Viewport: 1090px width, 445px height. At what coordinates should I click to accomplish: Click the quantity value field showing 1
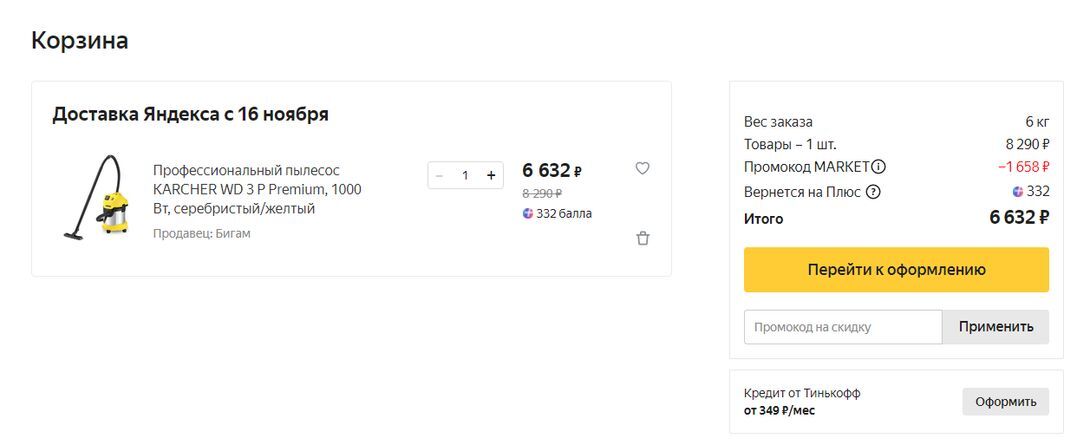coord(465,175)
